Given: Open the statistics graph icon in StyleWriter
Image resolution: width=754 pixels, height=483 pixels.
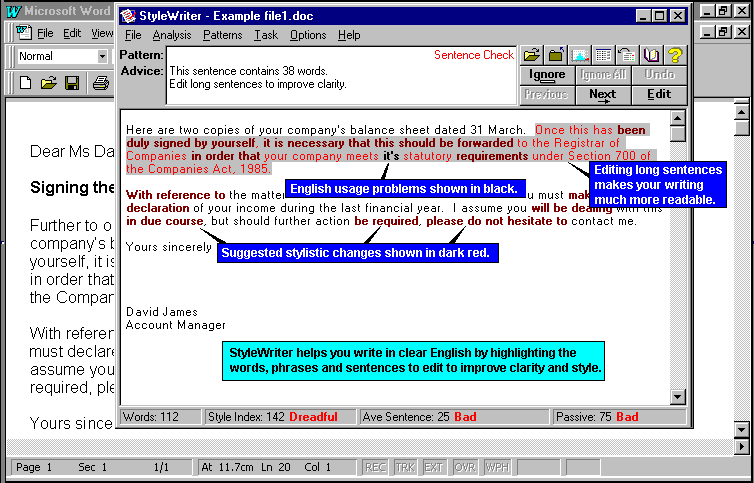Looking at the screenshot, I should (580, 55).
